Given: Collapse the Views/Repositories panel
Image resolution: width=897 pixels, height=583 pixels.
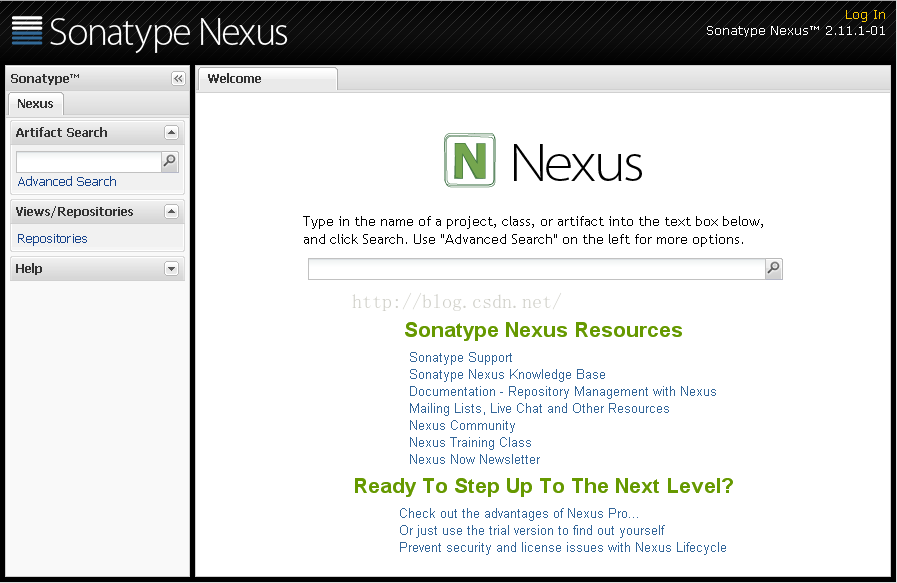Looking at the screenshot, I should pyautogui.click(x=171, y=211).
